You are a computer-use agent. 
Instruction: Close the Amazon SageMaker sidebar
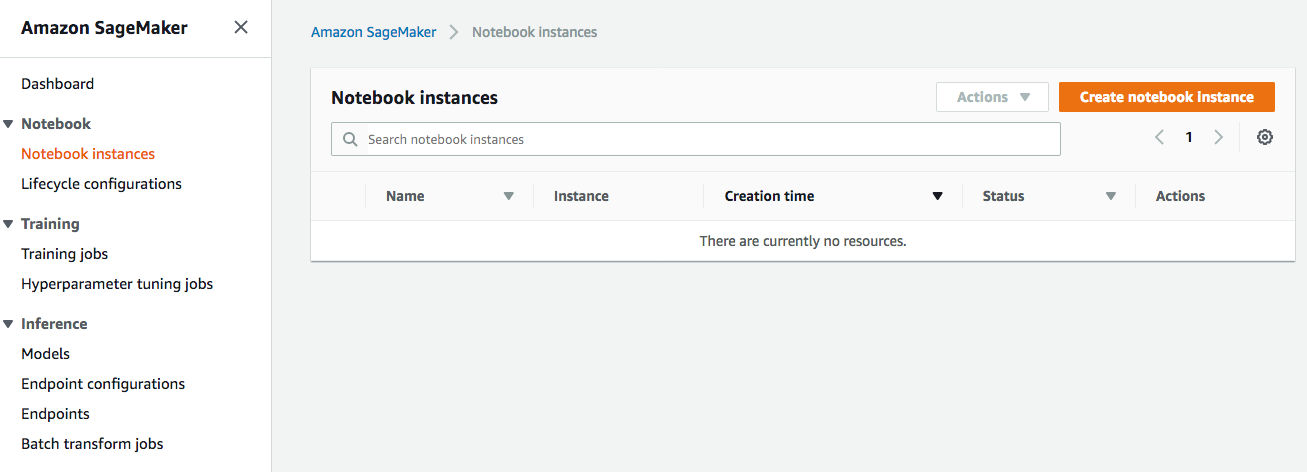coord(241,28)
